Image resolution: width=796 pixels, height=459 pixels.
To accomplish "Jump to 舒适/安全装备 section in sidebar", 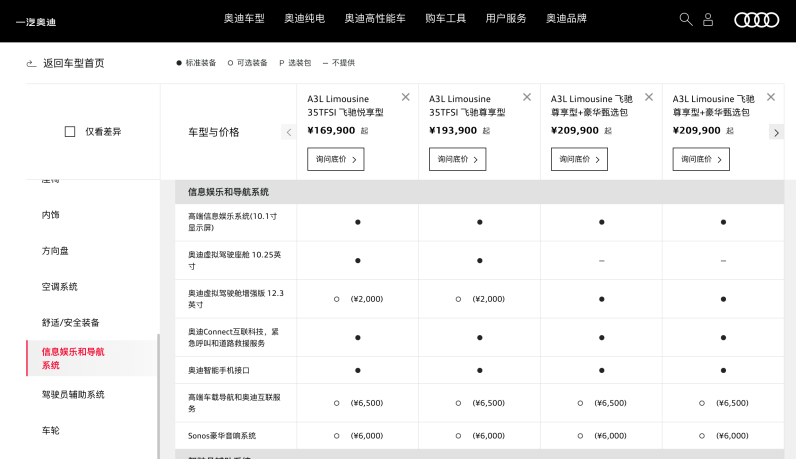I will pos(71,323).
